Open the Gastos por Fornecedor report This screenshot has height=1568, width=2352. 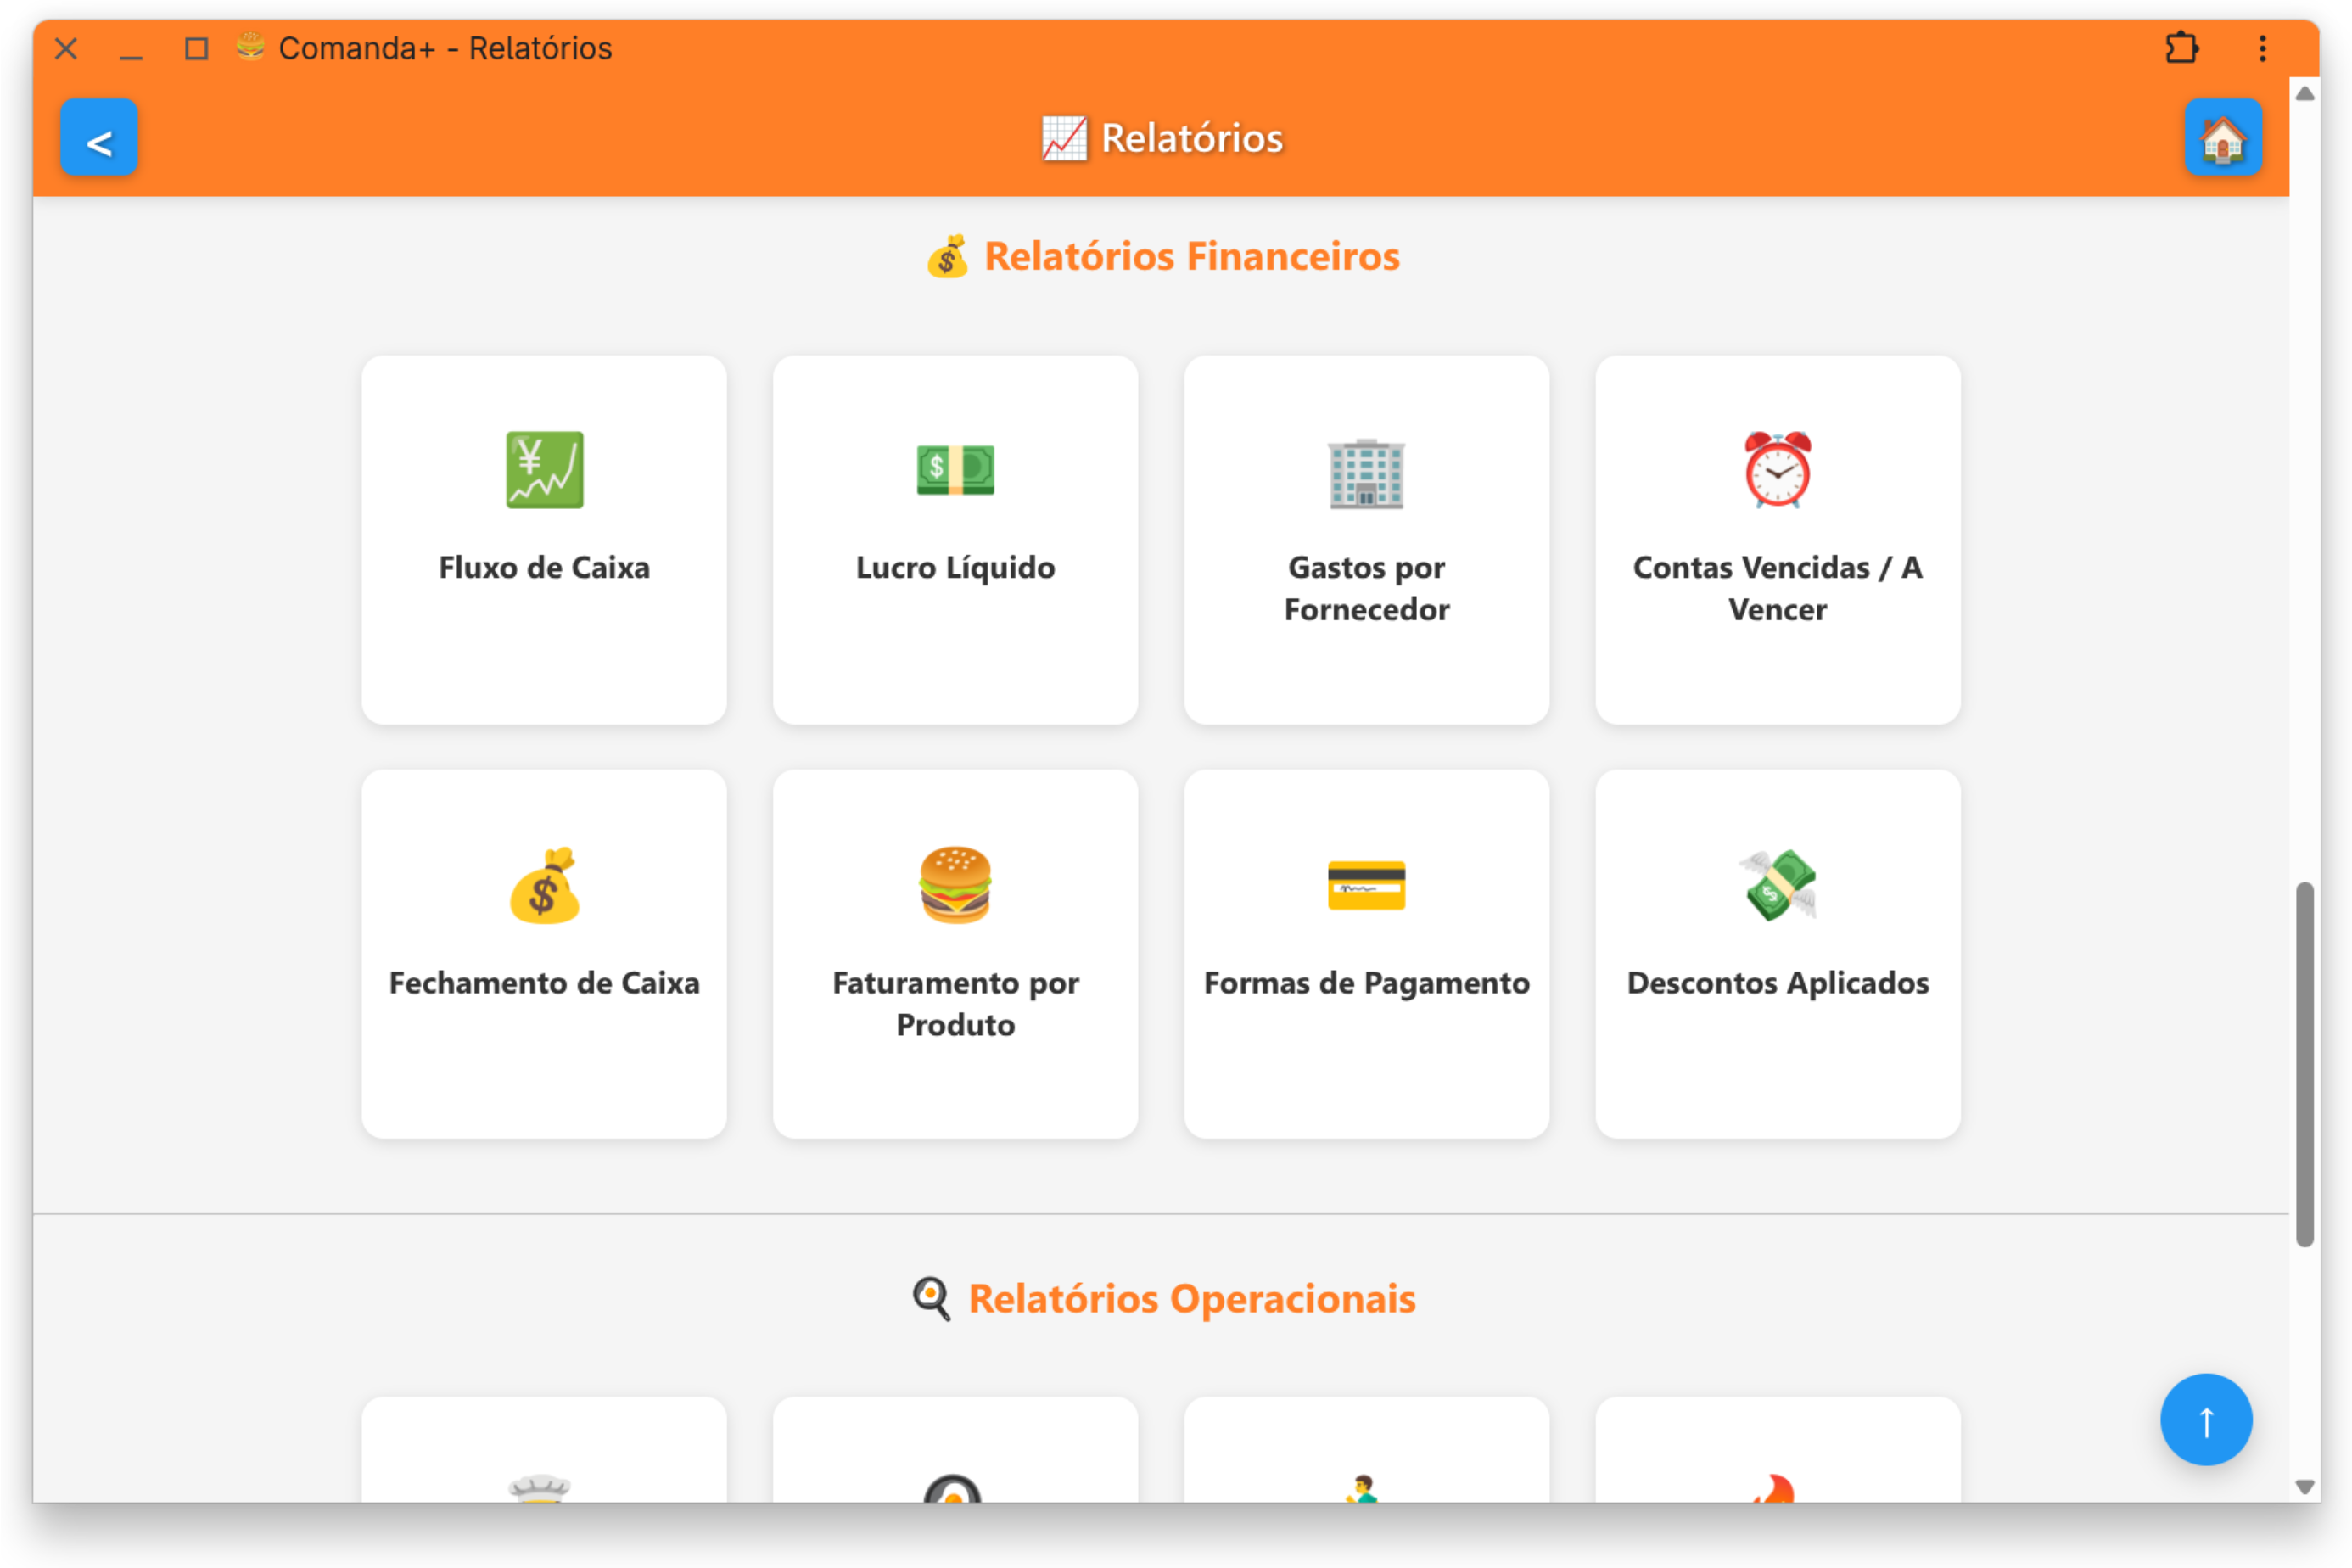(x=1366, y=540)
